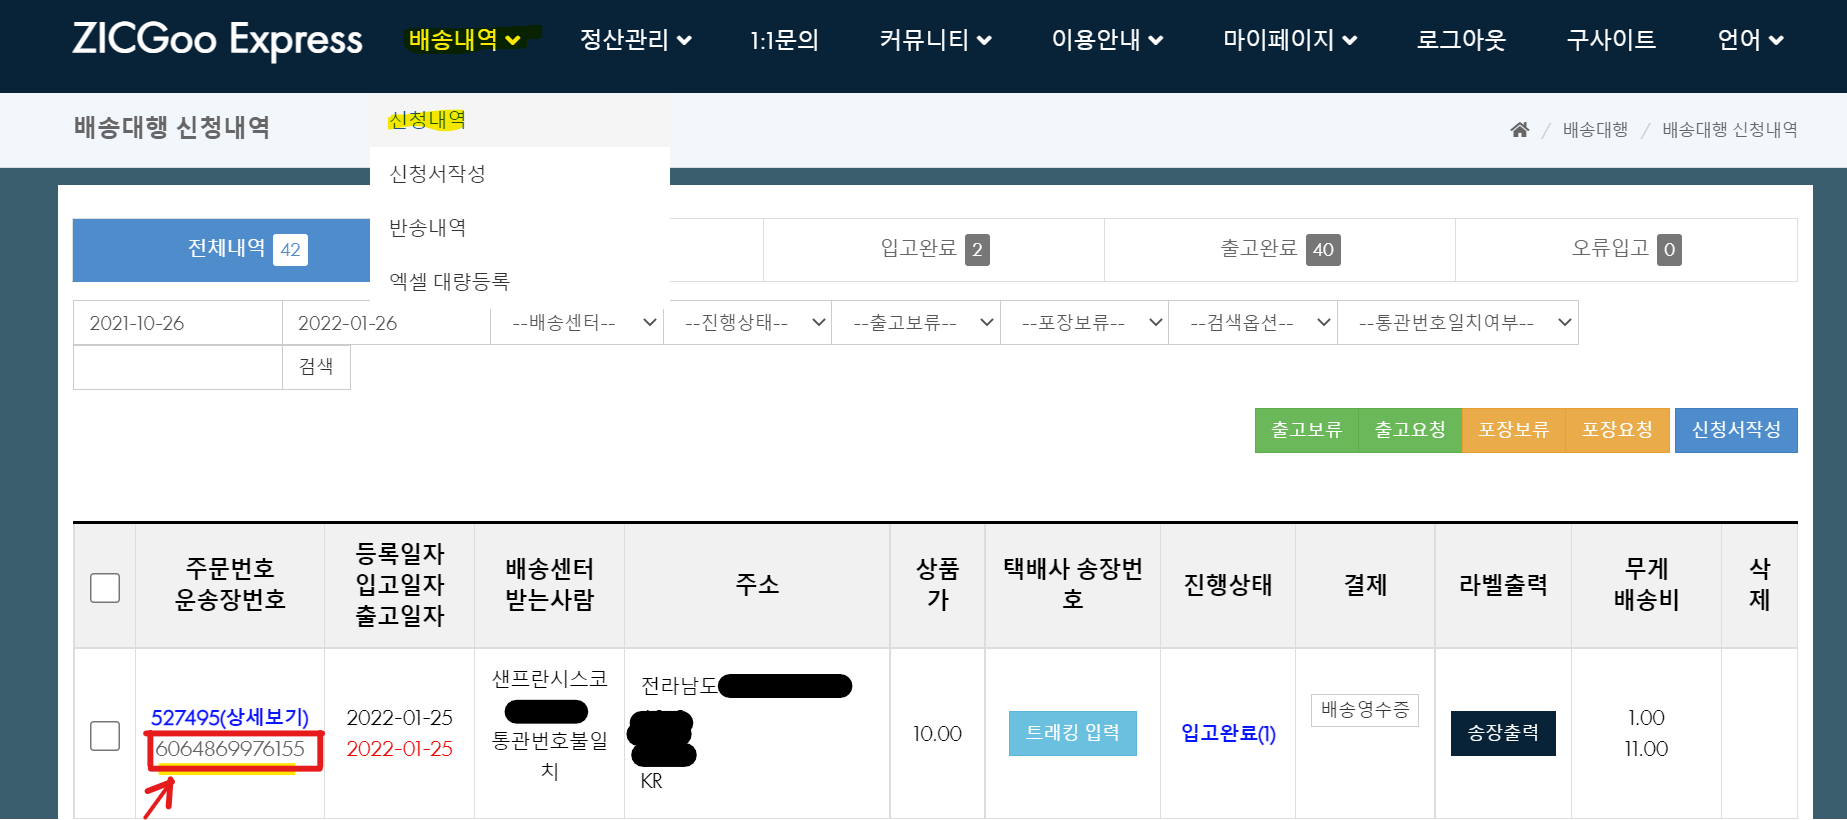1847x820 pixels.
Task: Expand the 언어 language menu
Action: pos(1749,40)
